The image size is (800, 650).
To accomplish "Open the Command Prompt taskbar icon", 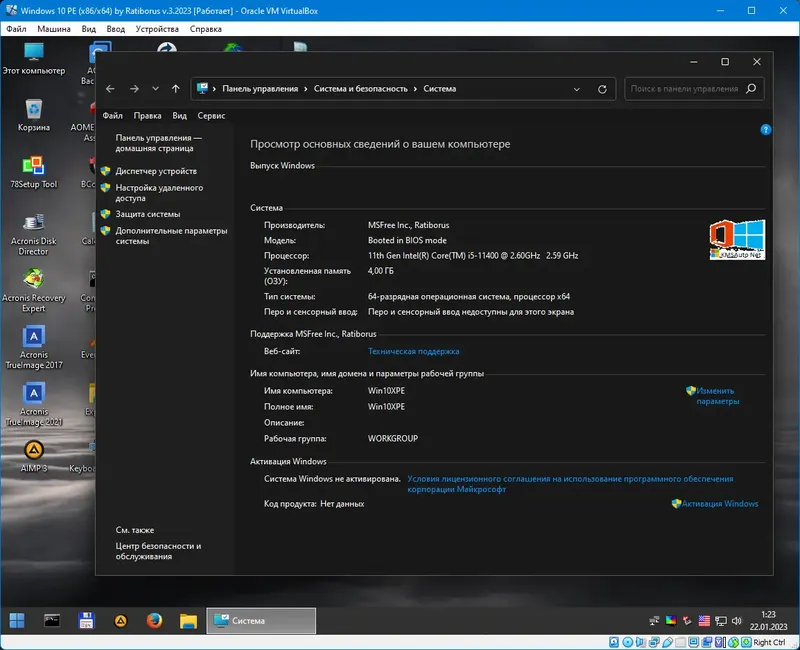I will click(x=53, y=620).
